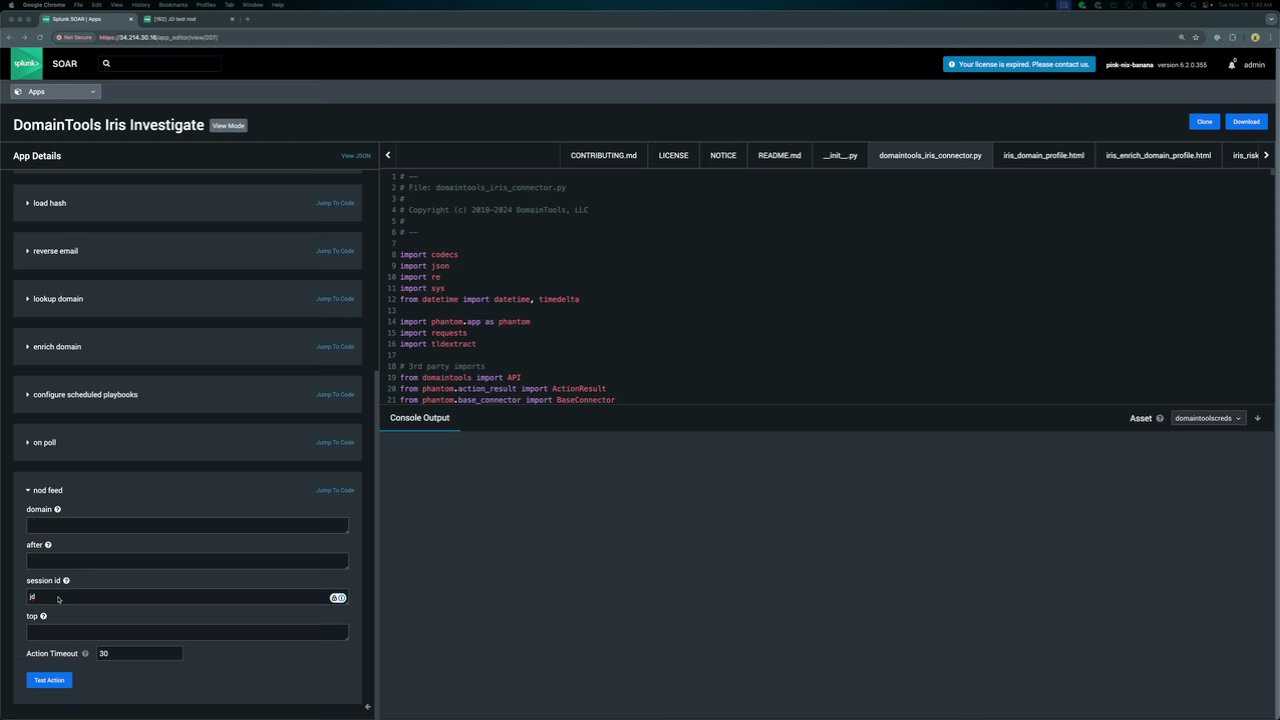This screenshot has width=1280, height=720.
Task: Click the Asset help icon
Action: [1160, 418]
